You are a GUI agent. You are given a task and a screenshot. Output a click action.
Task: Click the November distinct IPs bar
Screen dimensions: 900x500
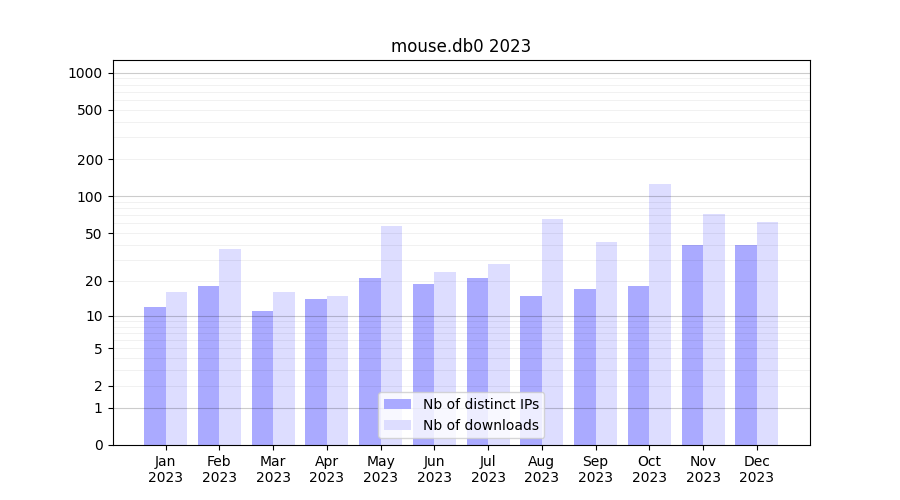[x=692, y=344]
